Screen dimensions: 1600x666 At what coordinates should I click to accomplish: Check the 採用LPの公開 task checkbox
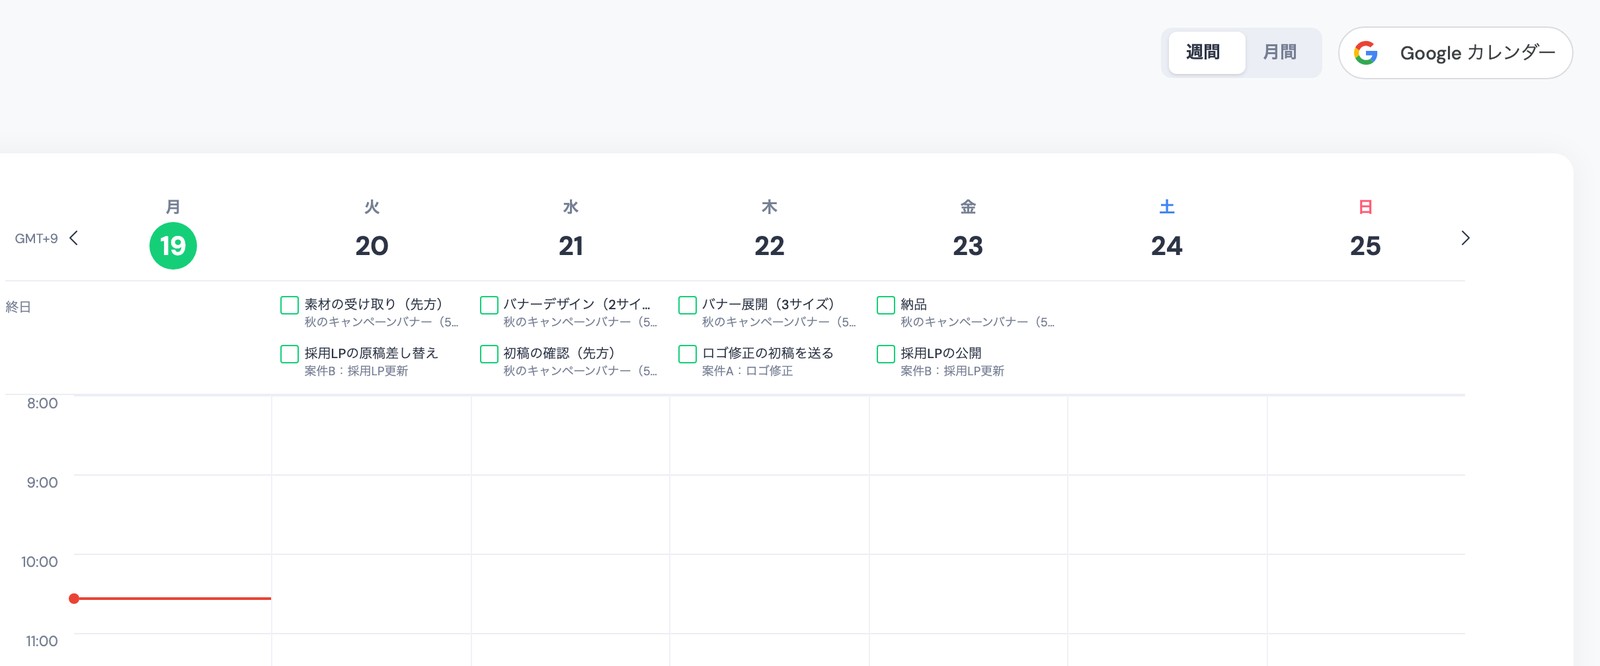[x=886, y=354]
